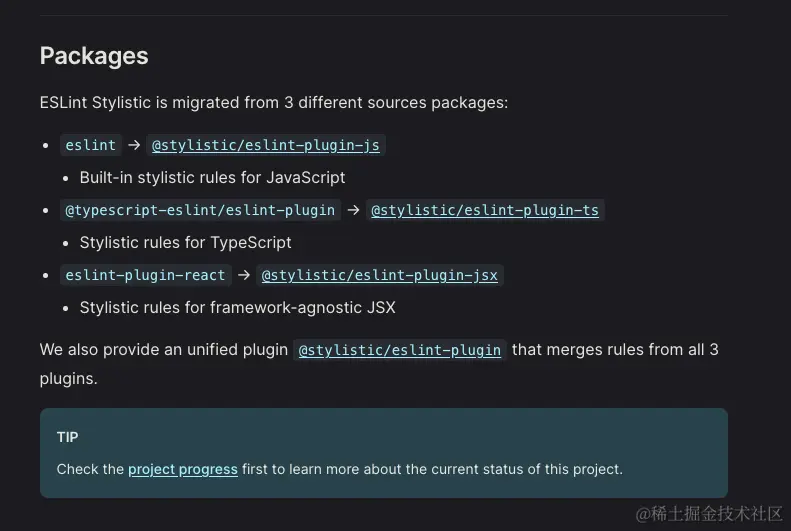Screen dimensions: 791x531
Task: Click the TIP box title
Action: [68, 437]
